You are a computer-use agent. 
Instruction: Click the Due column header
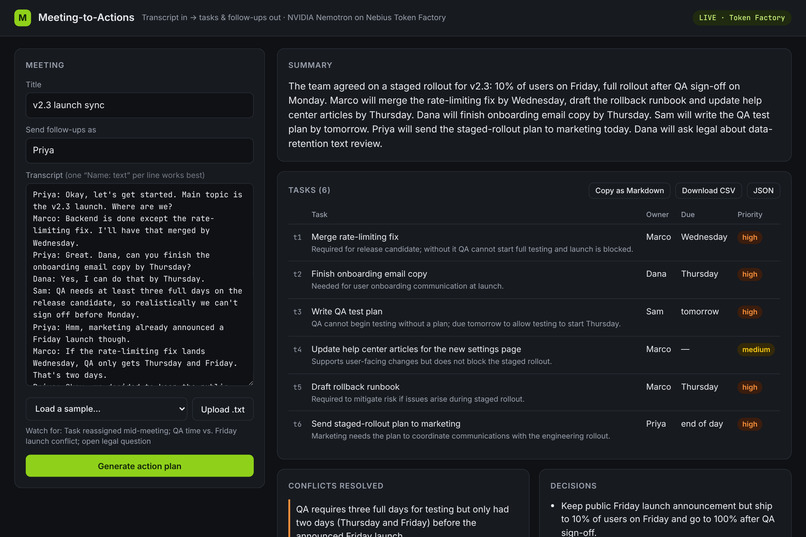[x=687, y=214]
